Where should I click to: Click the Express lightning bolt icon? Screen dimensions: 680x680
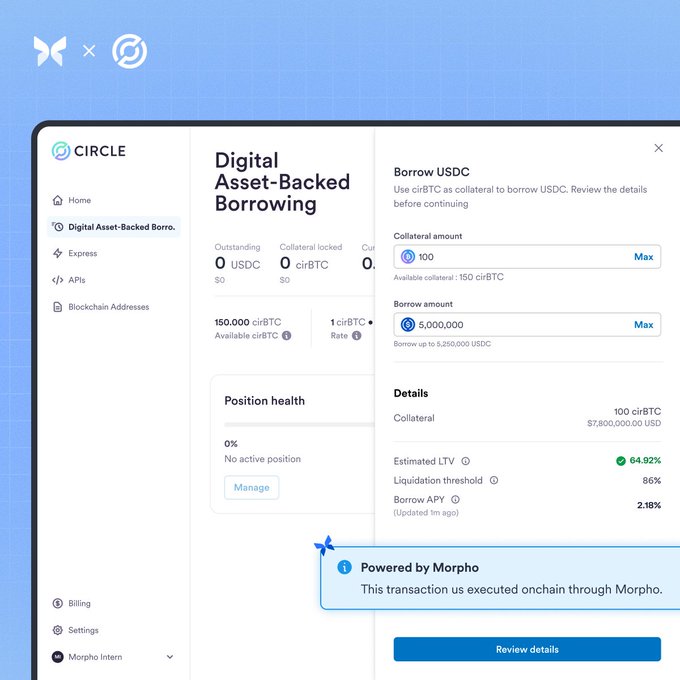point(58,253)
